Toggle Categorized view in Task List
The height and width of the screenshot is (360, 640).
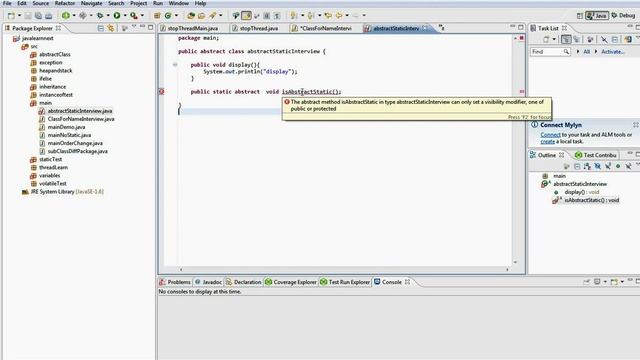(566, 39)
